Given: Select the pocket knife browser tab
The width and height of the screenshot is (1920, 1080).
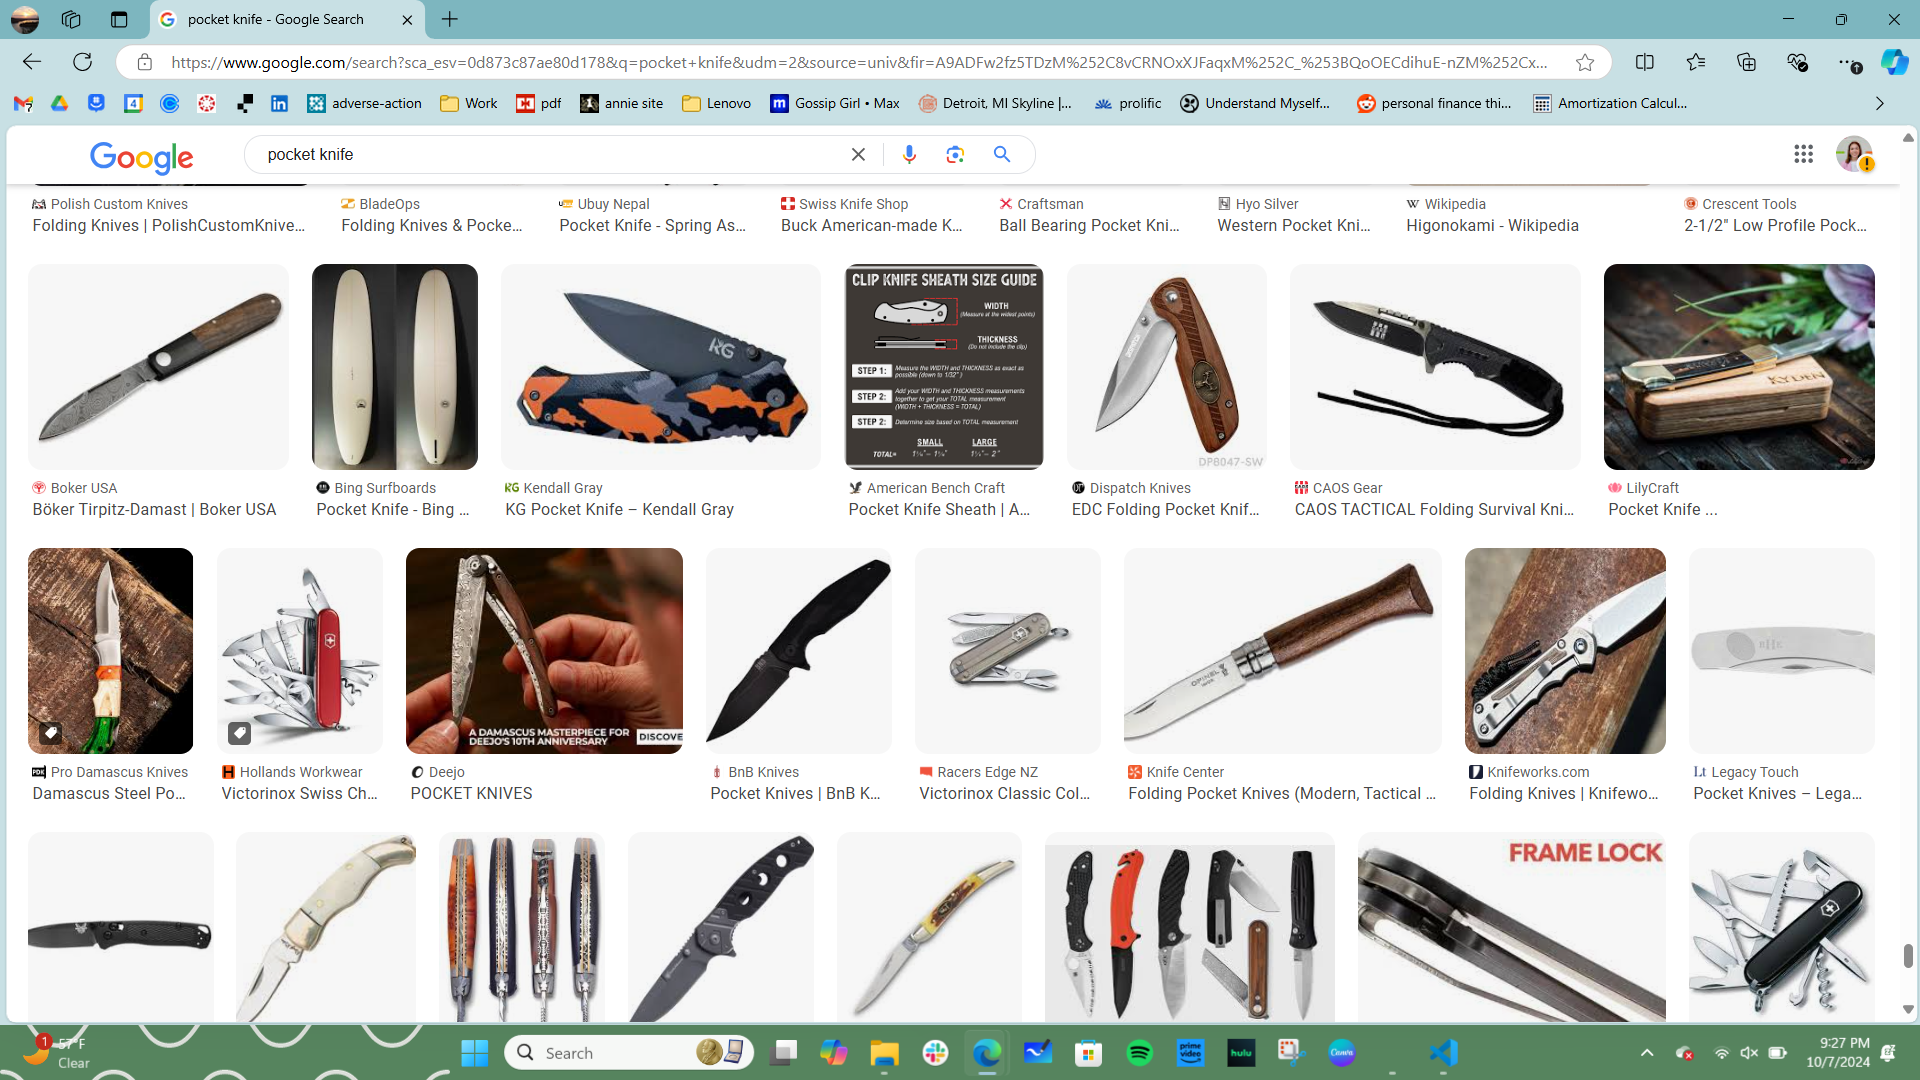Looking at the screenshot, I should pos(276,19).
